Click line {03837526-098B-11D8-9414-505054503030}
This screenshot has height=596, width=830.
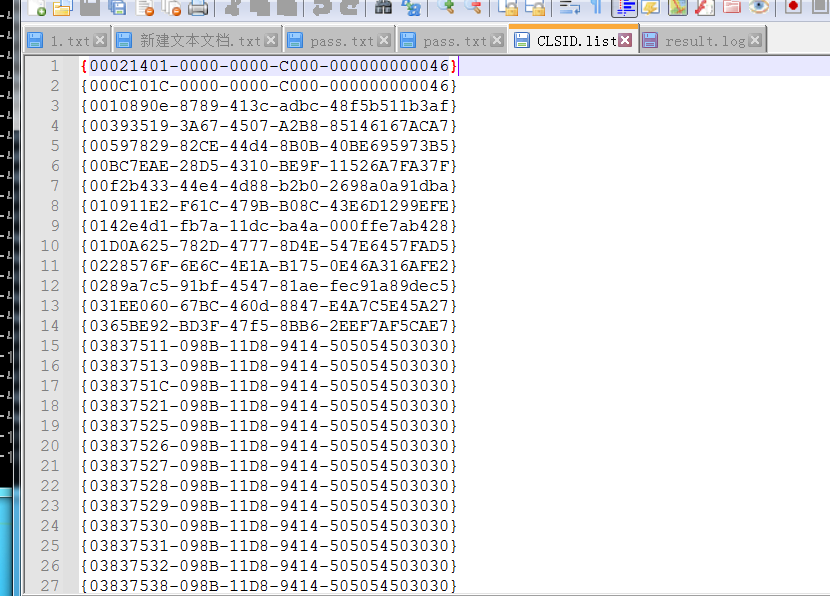pos(269,446)
